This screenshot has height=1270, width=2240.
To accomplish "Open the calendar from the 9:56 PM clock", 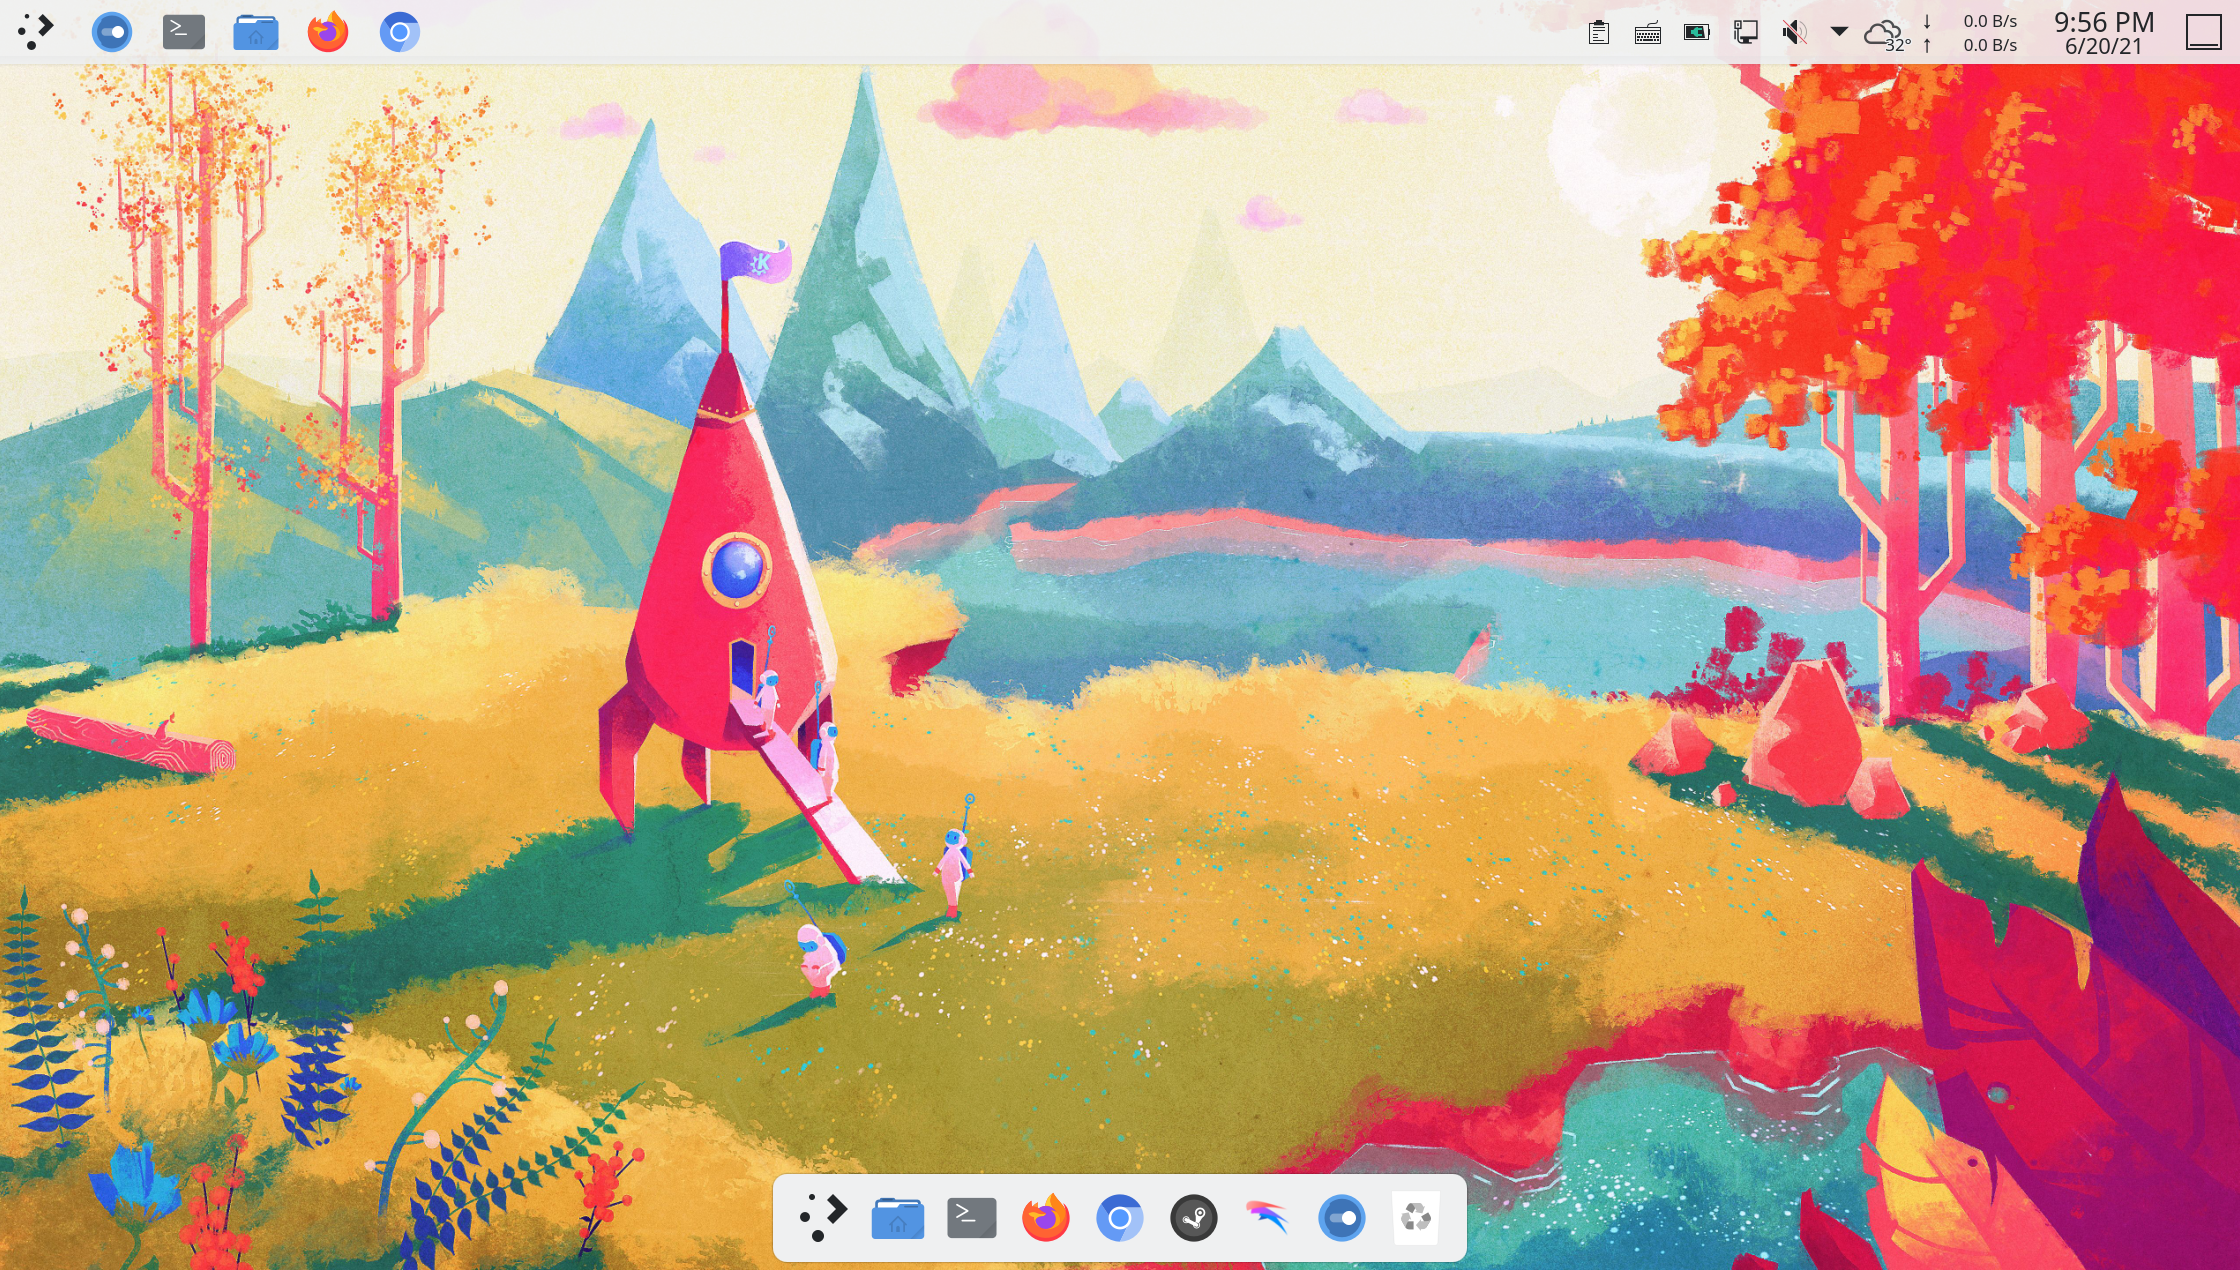I will click(2103, 33).
